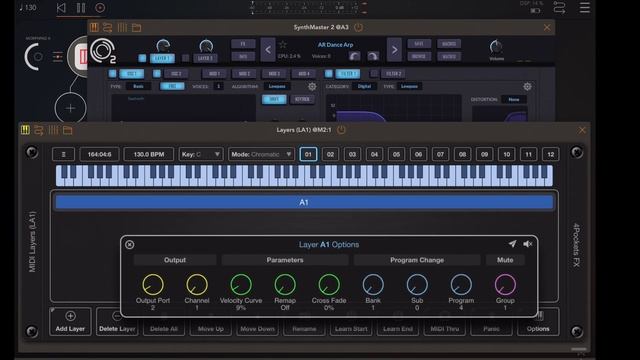The height and width of the screenshot is (360, 640).
Task: Open filter settings gear in SynthMaster
Action: [x=527, y=86]
